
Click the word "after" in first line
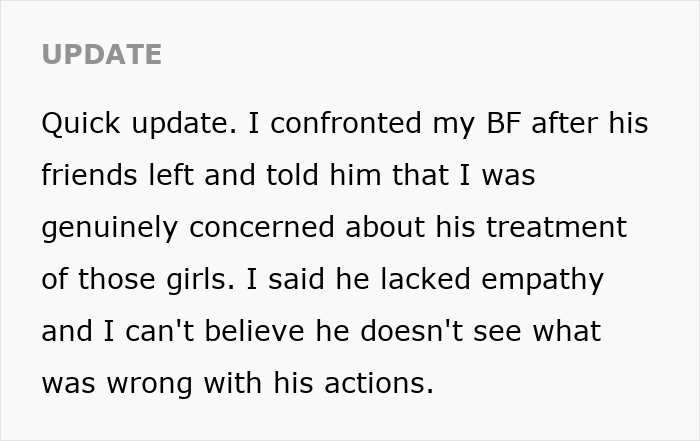(565, 124)
